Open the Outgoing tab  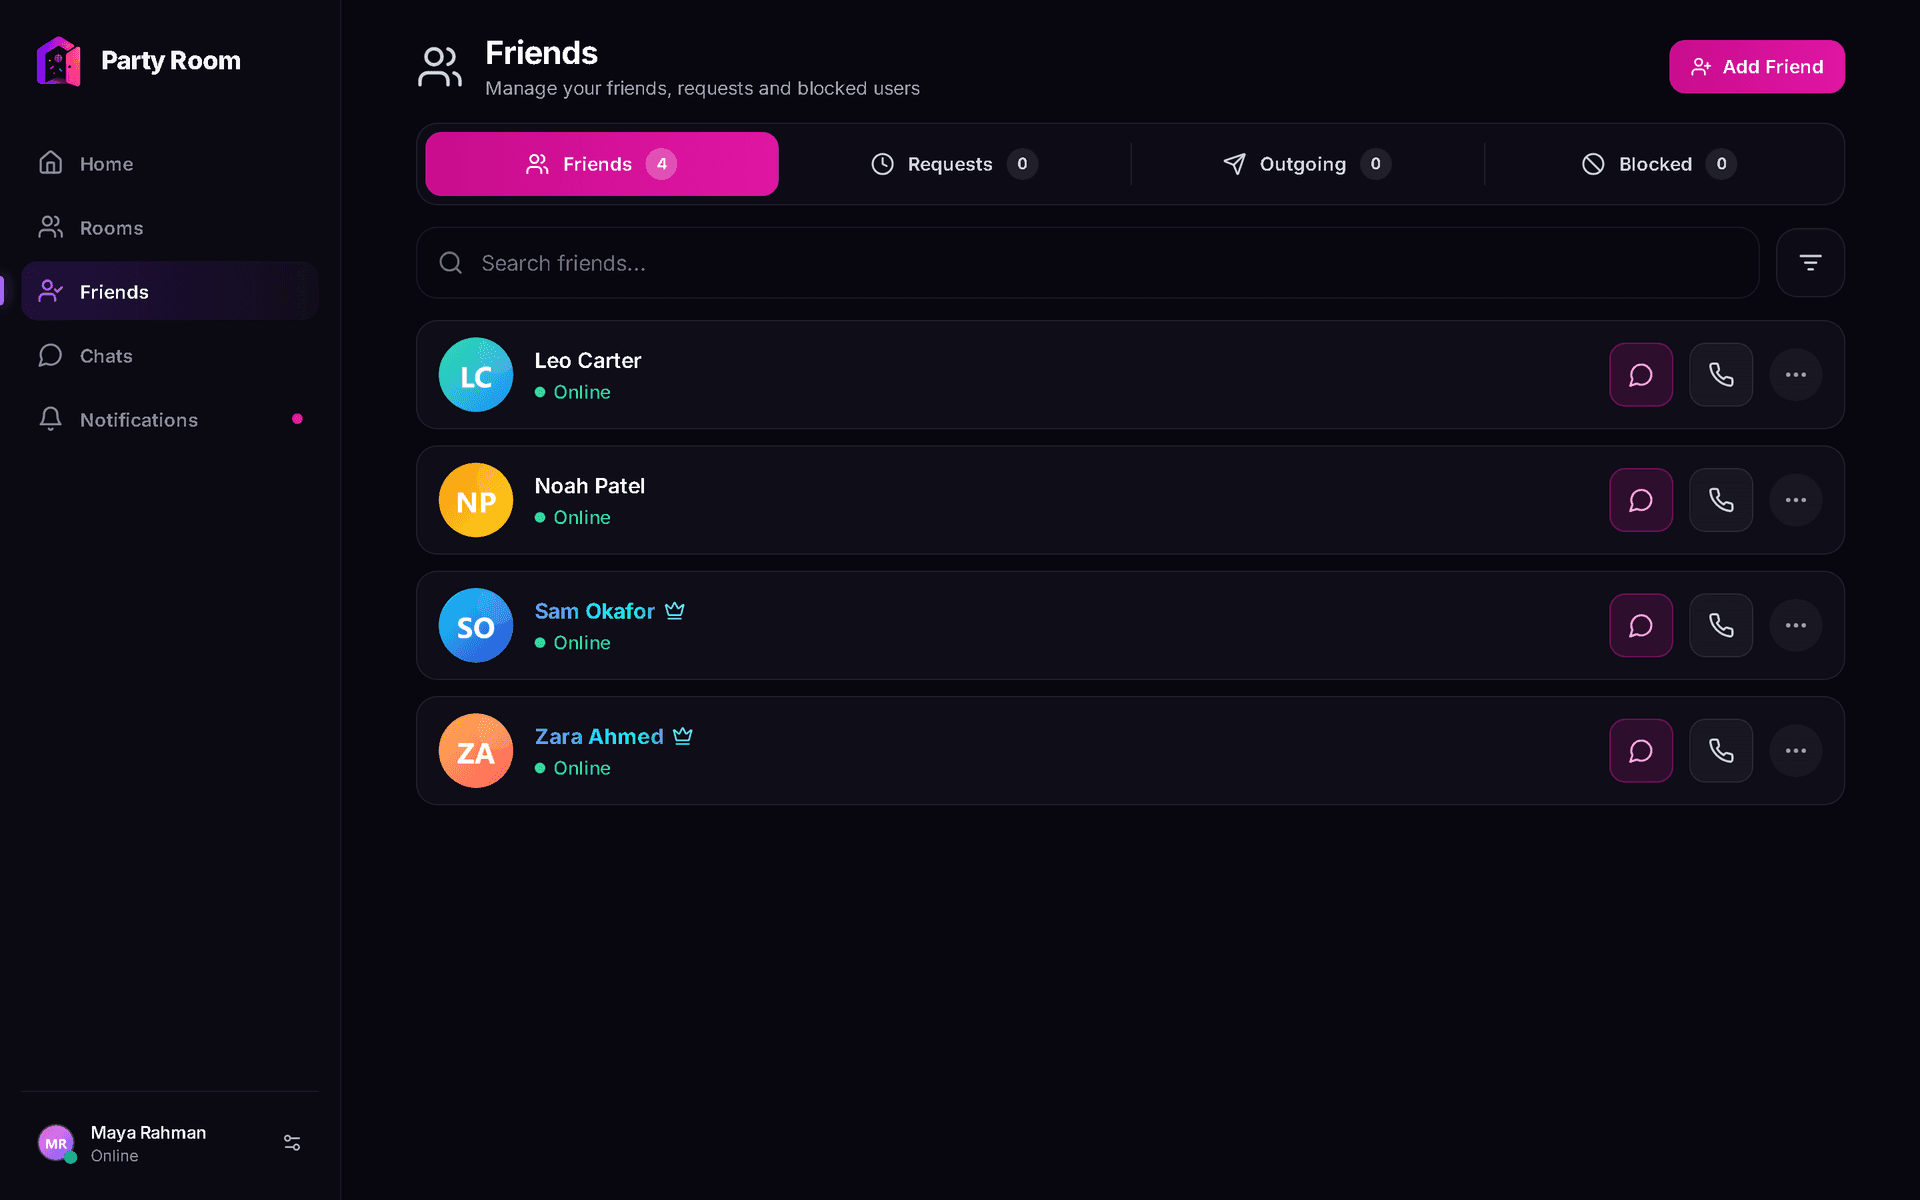point(1307,164)
